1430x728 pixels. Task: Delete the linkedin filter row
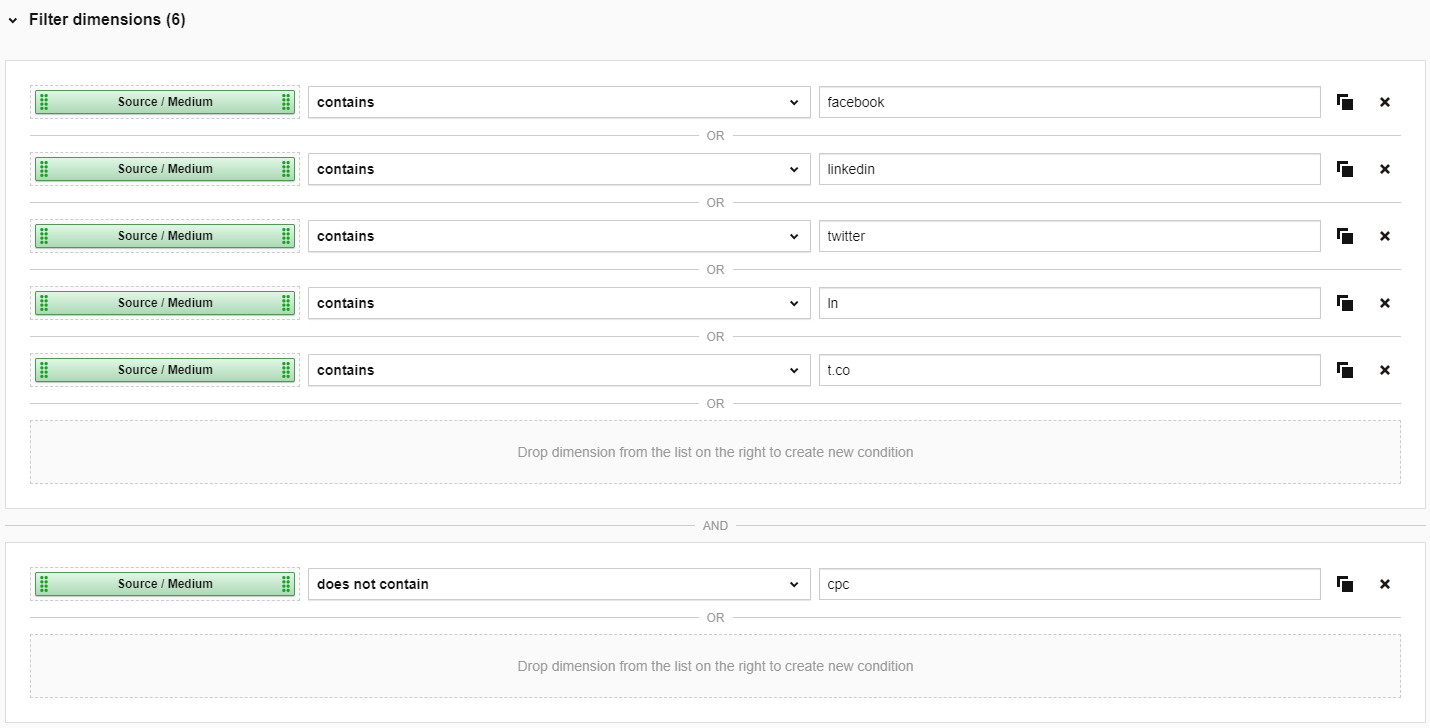pyautogui.click(x=1385, y=169)
